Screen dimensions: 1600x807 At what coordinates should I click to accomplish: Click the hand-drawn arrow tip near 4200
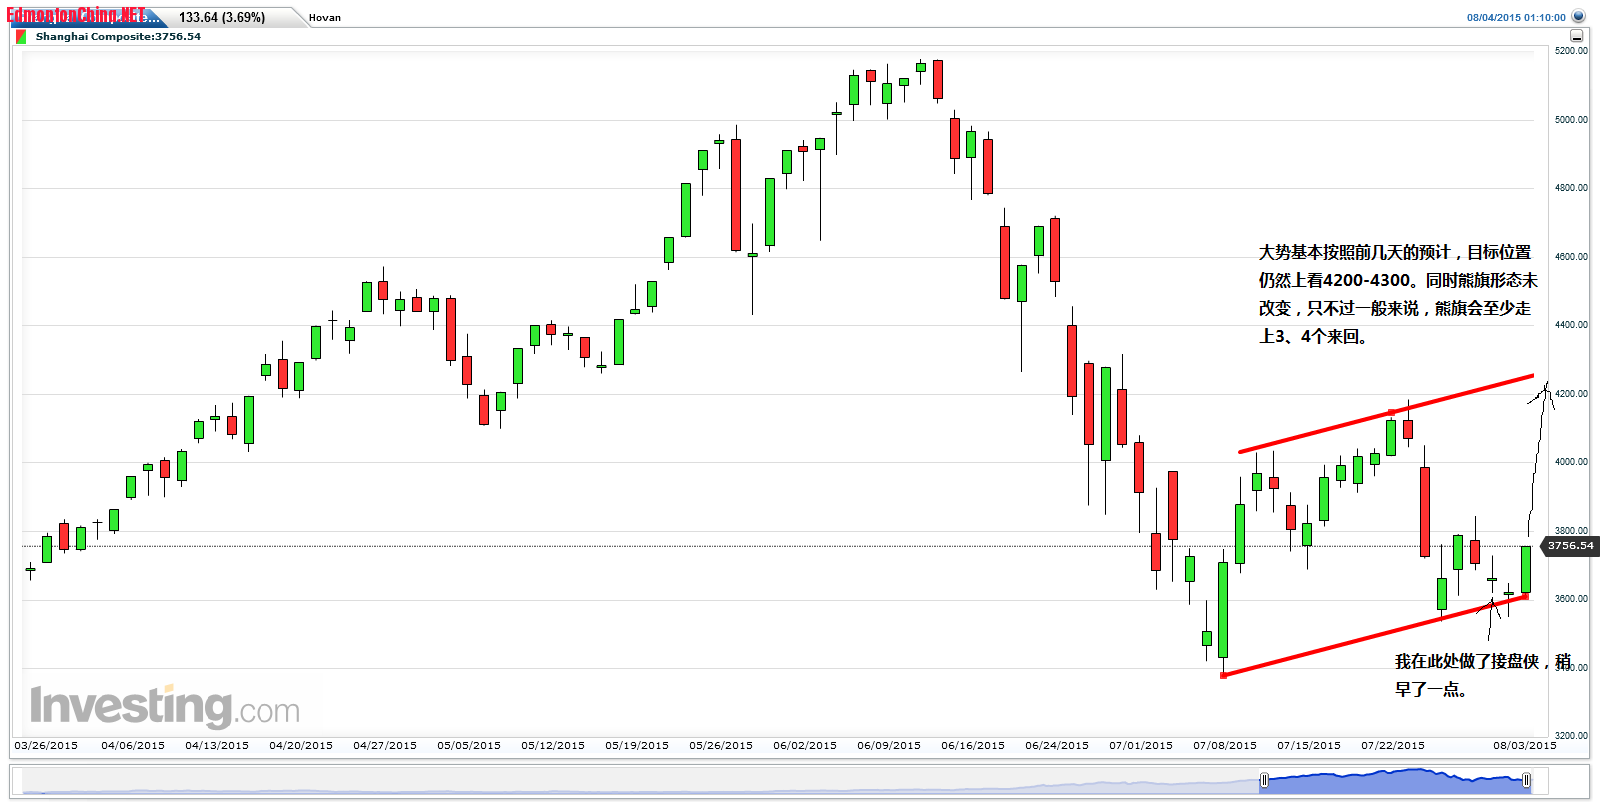[1546, 385]
